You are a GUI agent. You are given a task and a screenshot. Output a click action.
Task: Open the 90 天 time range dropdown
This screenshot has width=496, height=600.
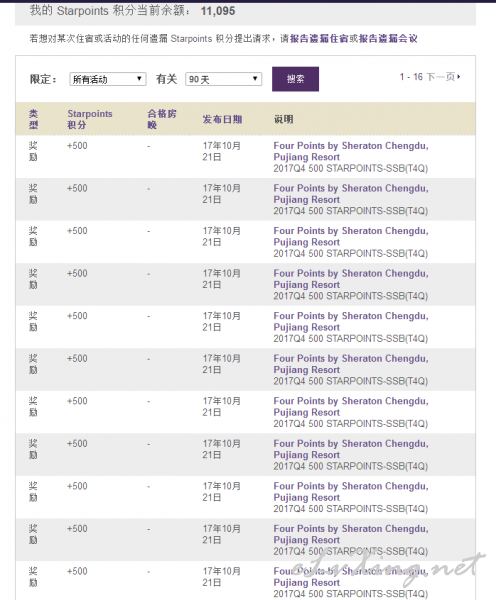[224, 79]
